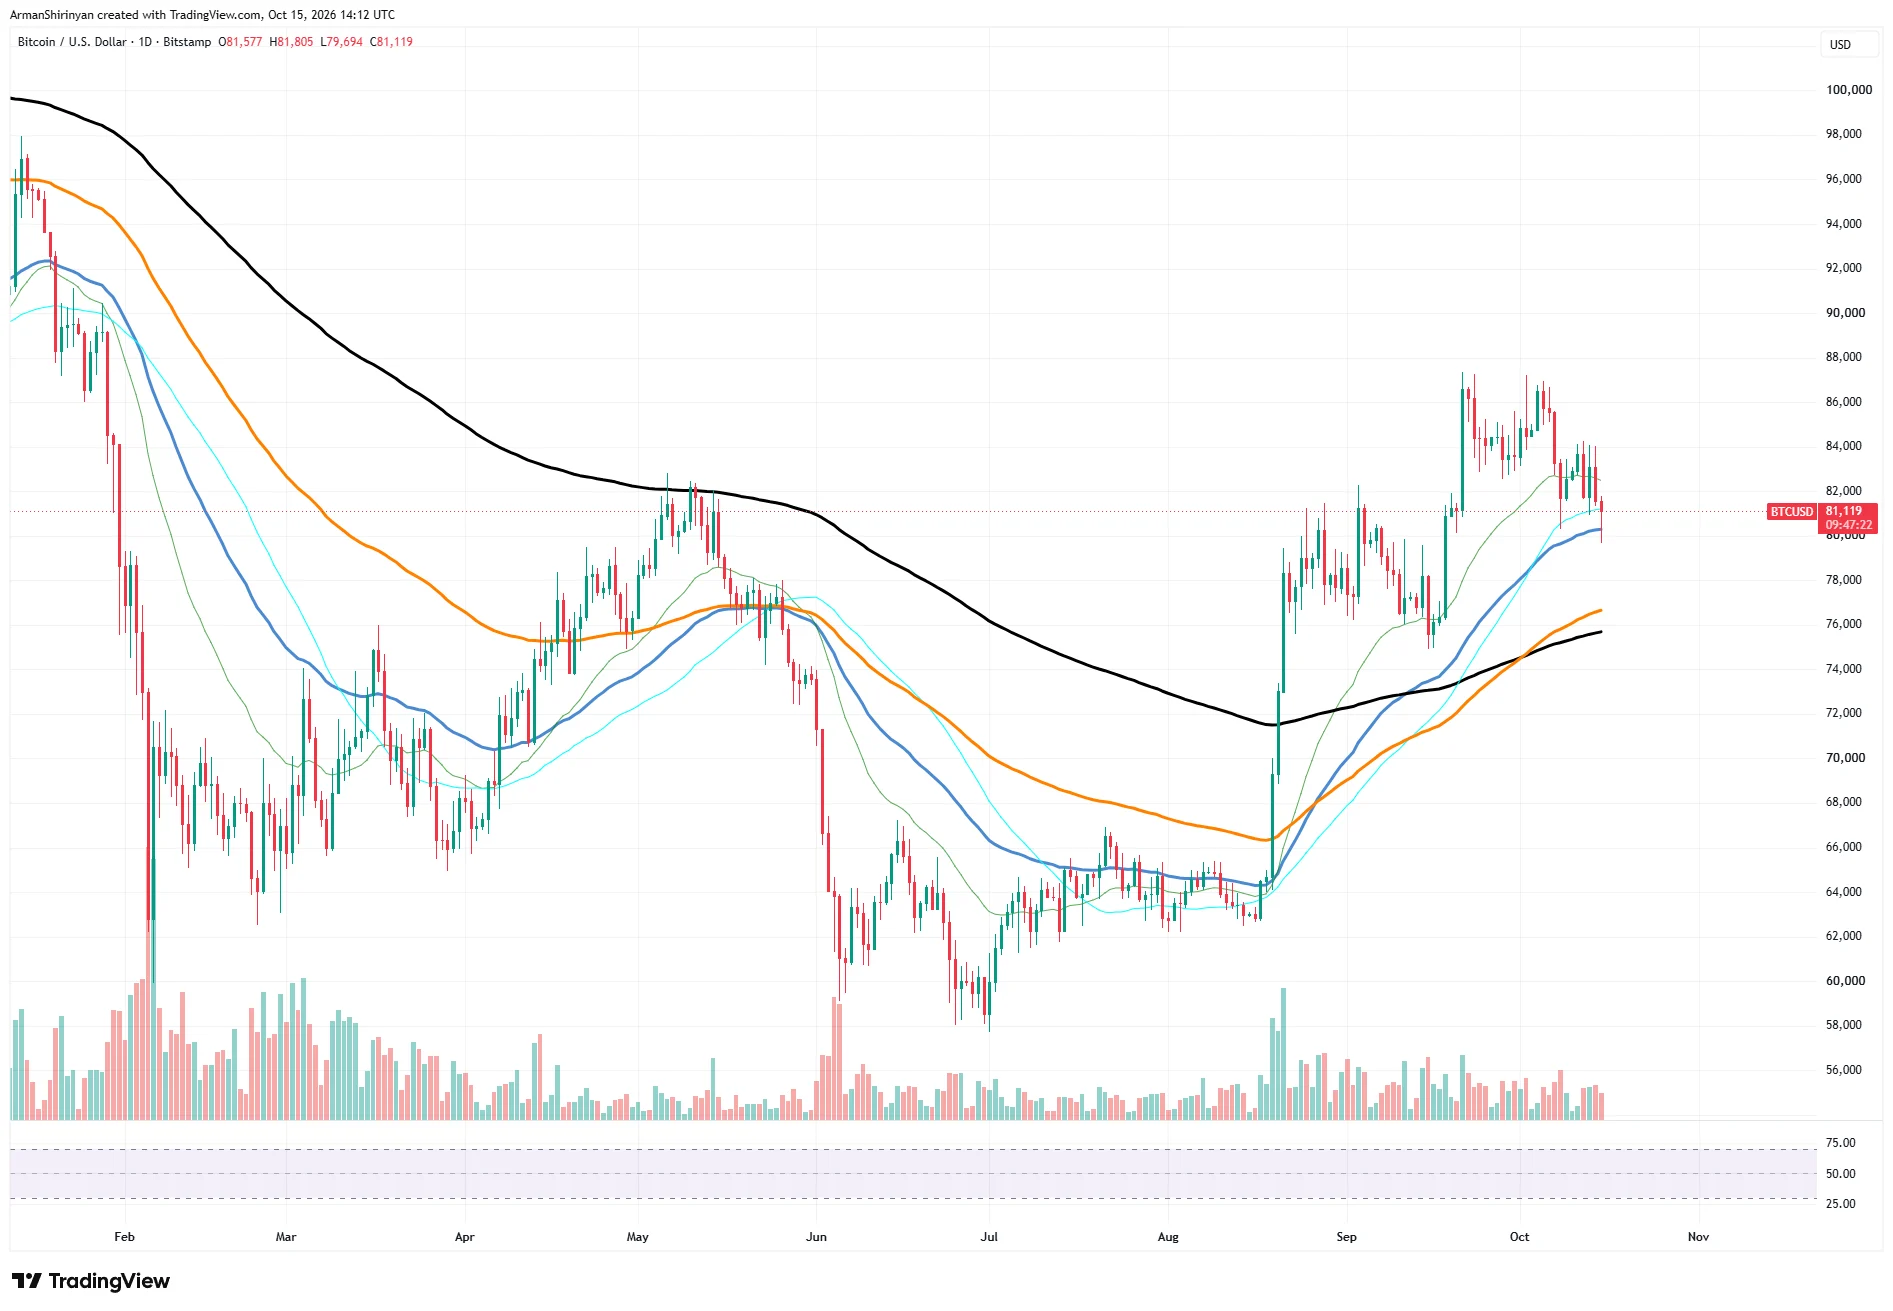Image resolution: width=1893 pixels, height=1311 pixels.
Task: Click the TradingView wordmark text
Action: (x=109, y=1281)
